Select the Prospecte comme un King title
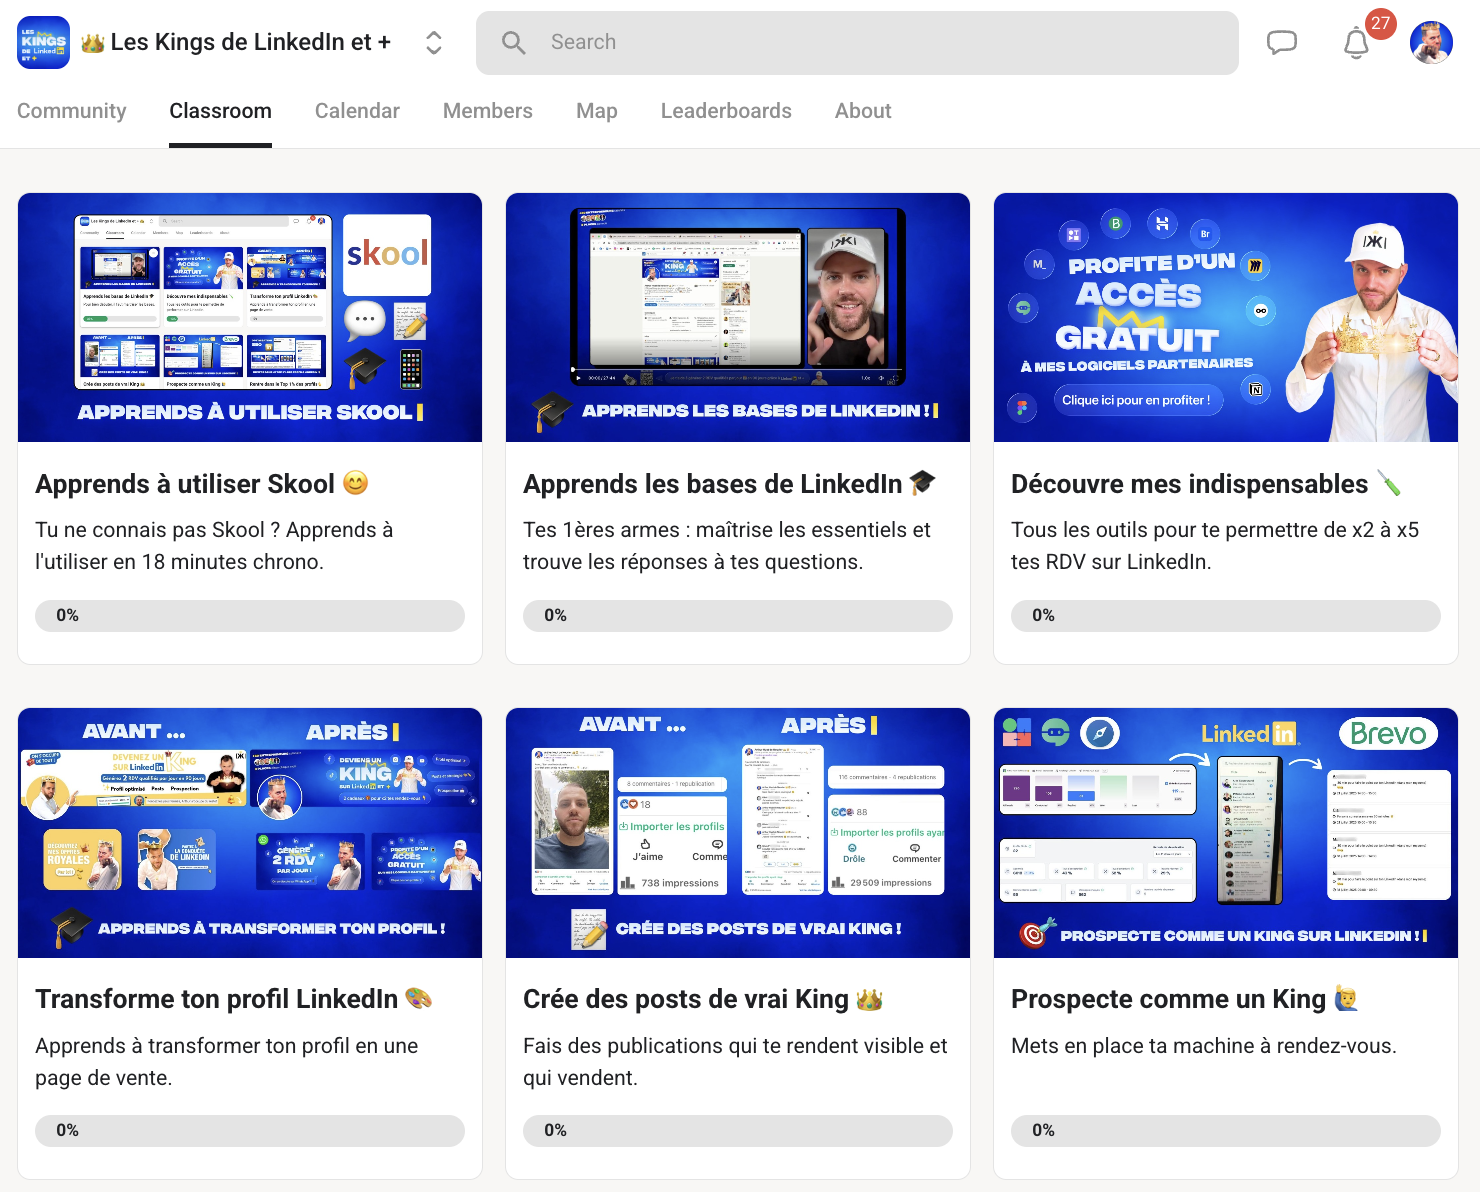1480x1192 pixels. coord(1168,999)
